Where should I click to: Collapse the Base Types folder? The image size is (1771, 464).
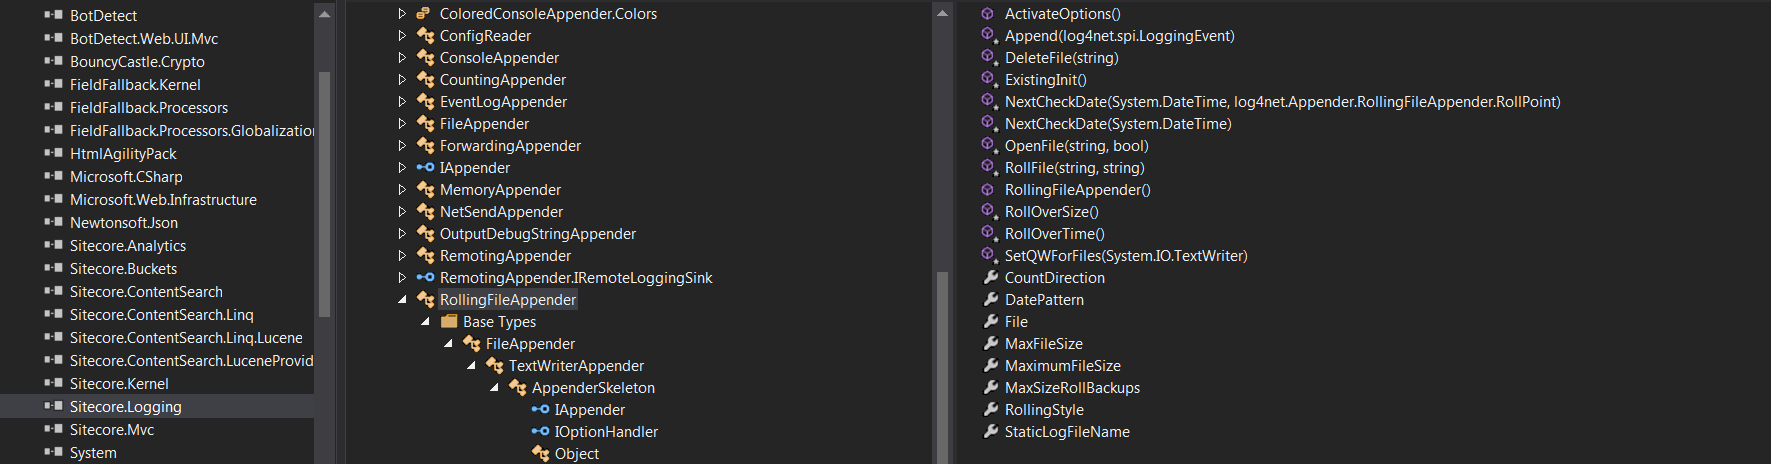tap(425, 322)
